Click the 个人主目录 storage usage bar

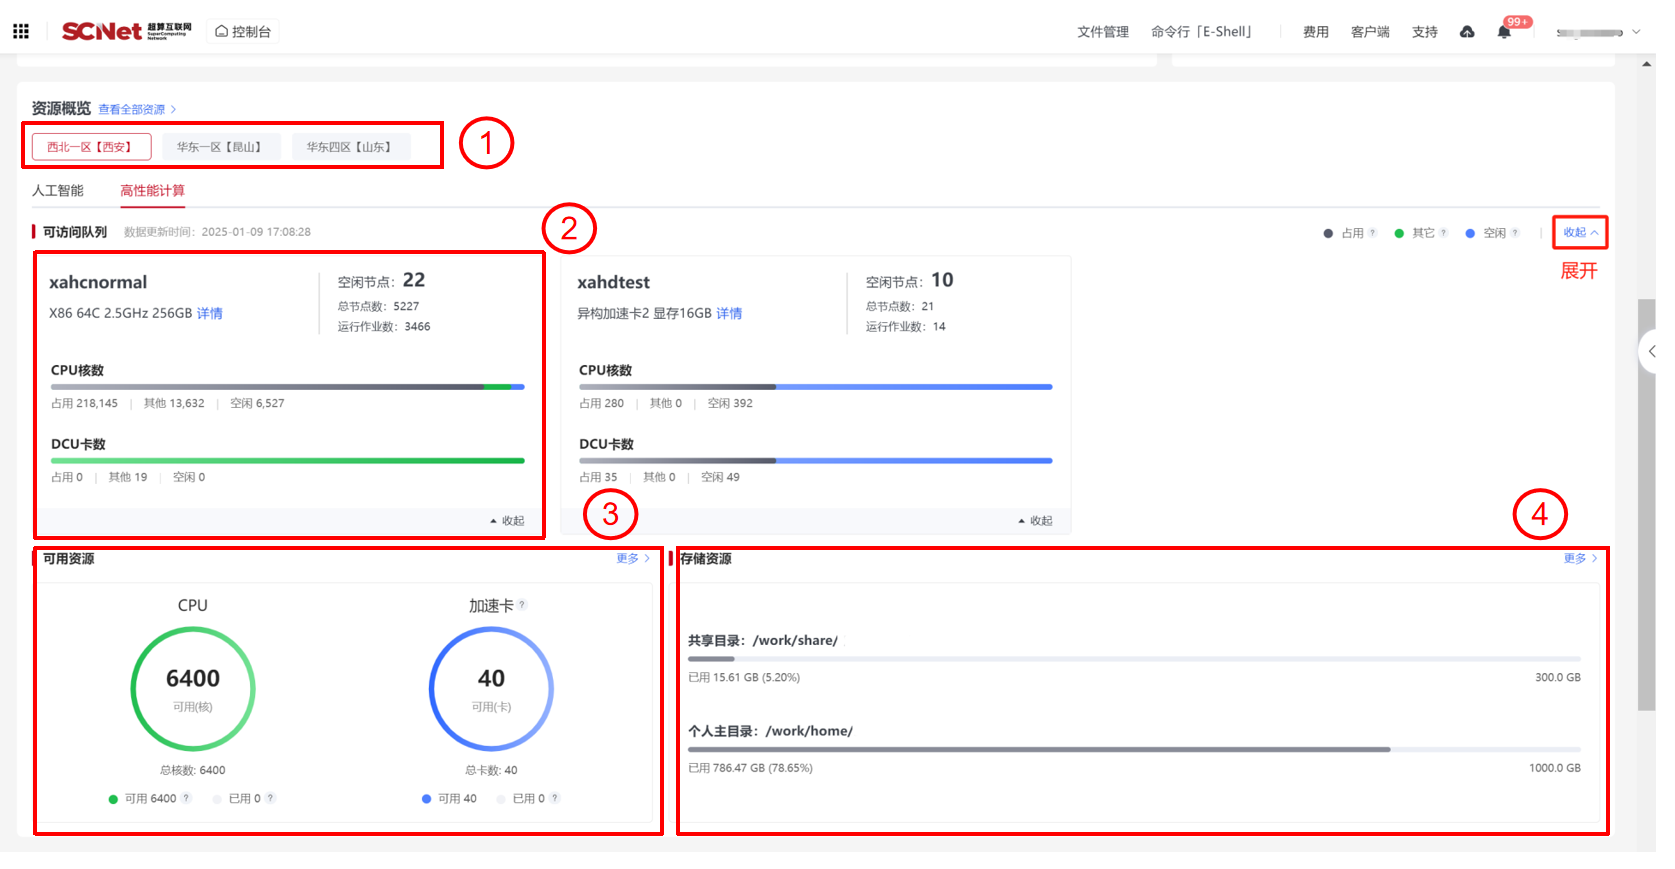click(1134, 749)
